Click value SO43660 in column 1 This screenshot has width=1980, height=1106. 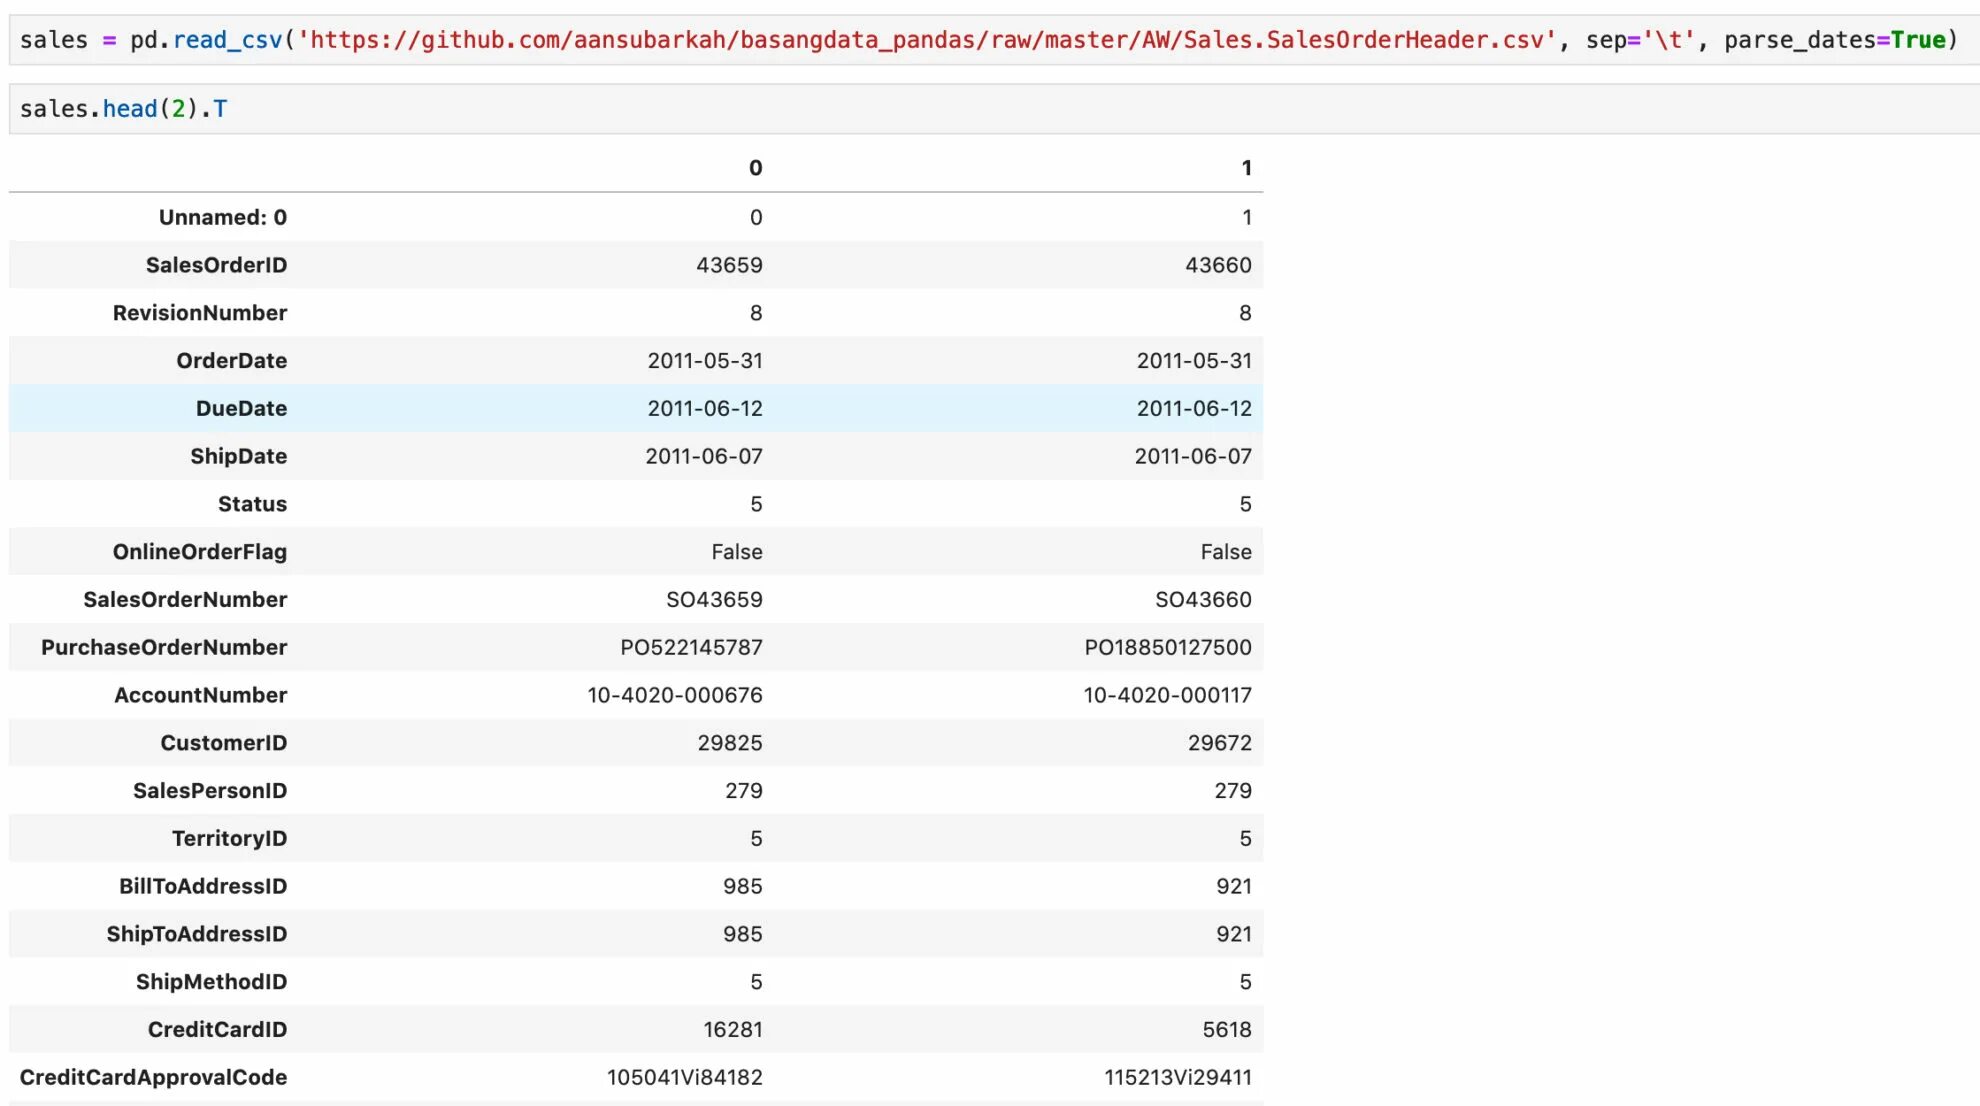[x=1203, y=600]
